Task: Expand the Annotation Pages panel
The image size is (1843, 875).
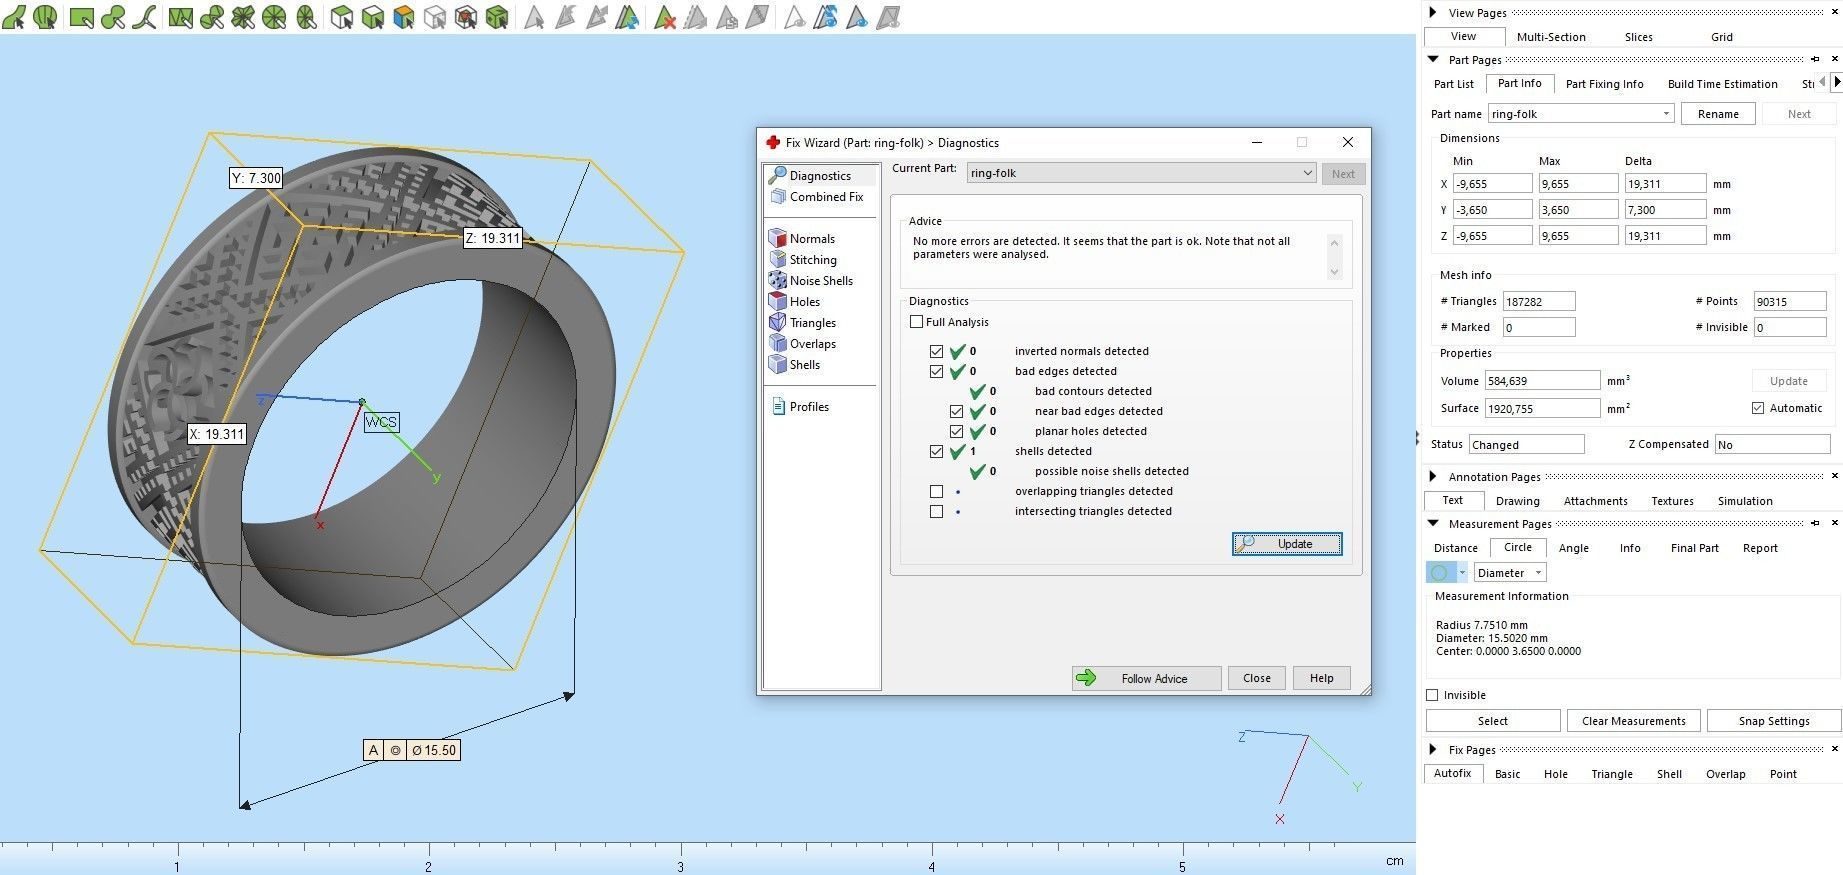Action: coord(1433,476)
